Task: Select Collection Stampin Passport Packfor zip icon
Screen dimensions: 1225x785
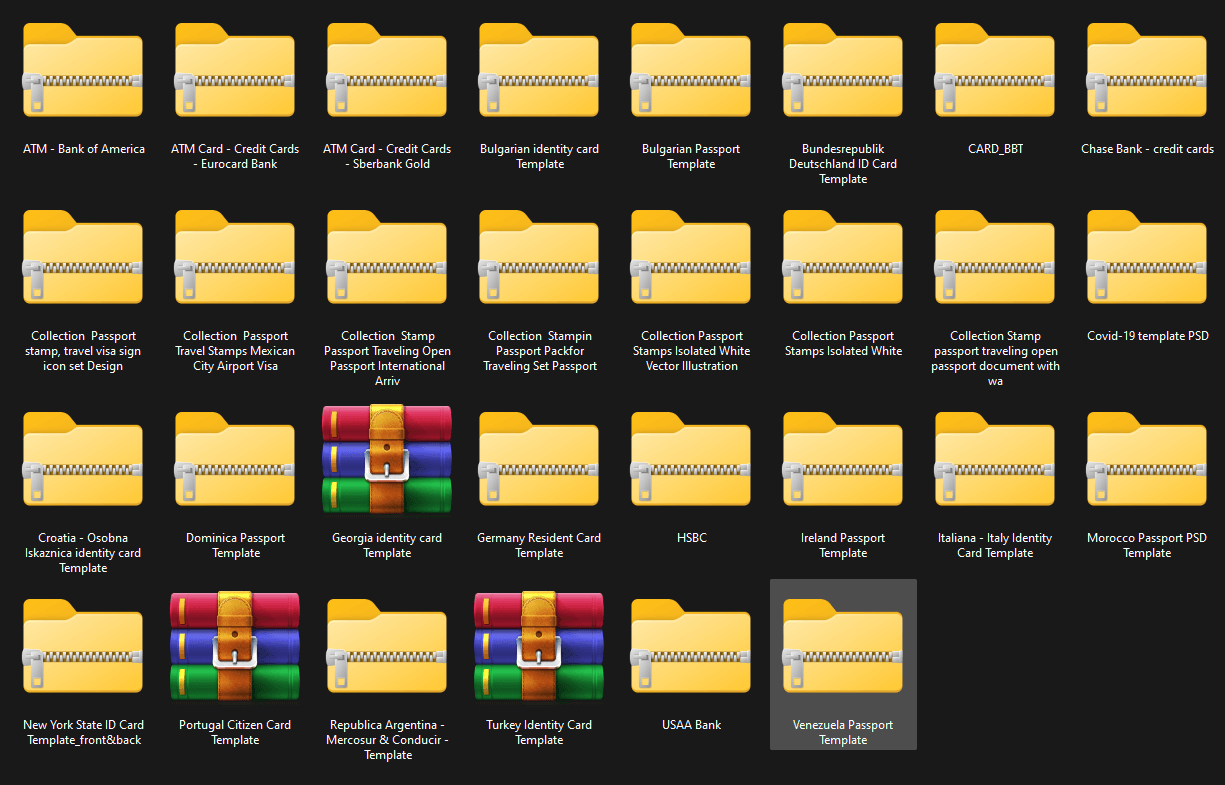Action: coord(539,257)
